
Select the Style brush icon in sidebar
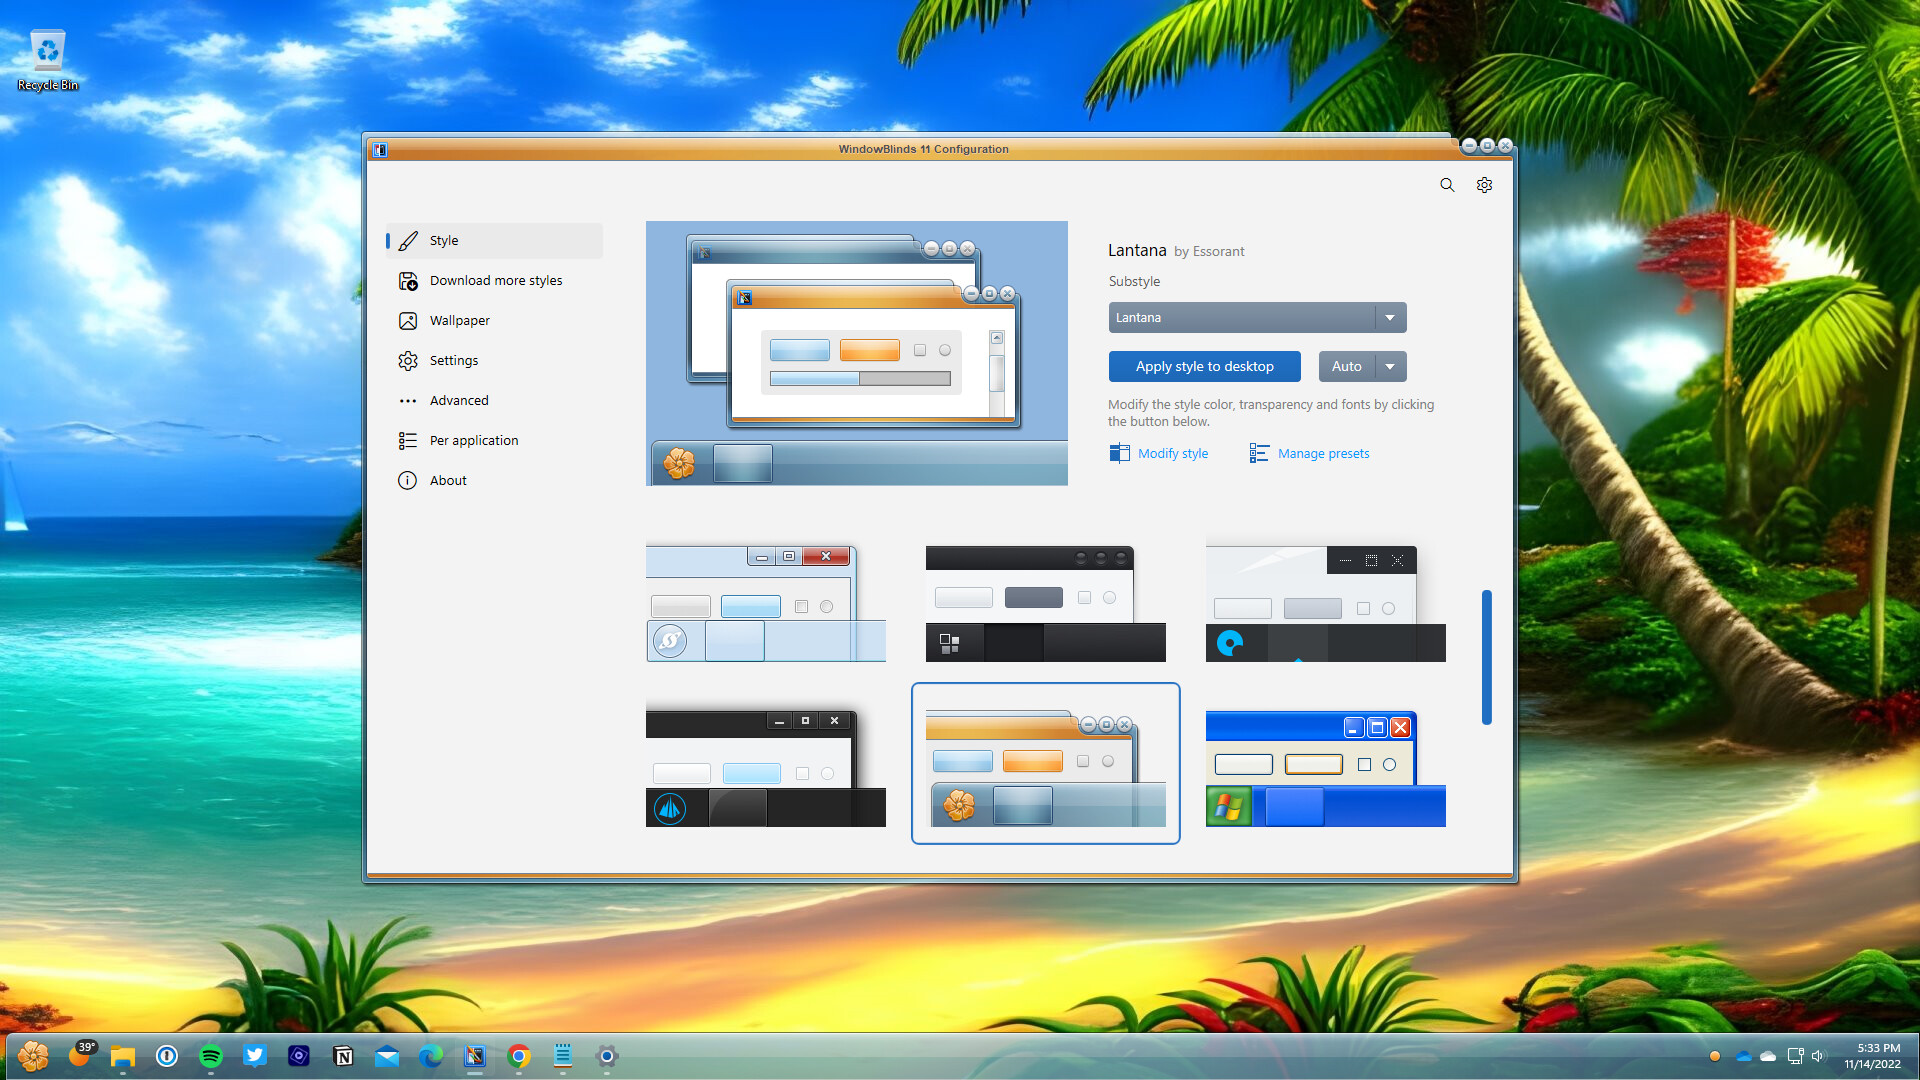[x=408, y=240]
